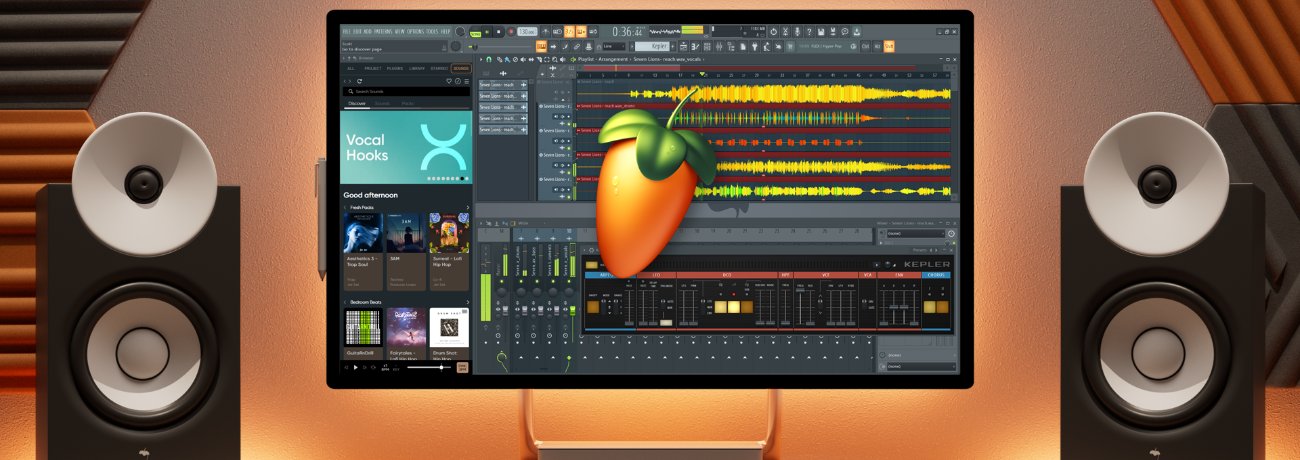
Task: Toggle the orange Shift modifier button
Action: (889, 46)
